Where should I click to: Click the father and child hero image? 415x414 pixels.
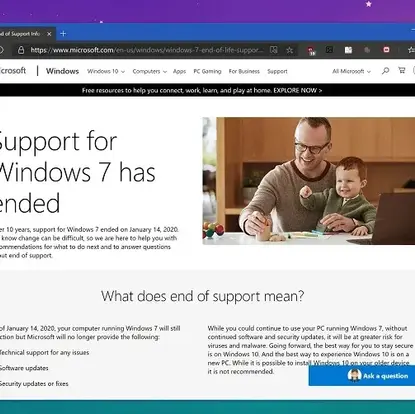(309, 181)
